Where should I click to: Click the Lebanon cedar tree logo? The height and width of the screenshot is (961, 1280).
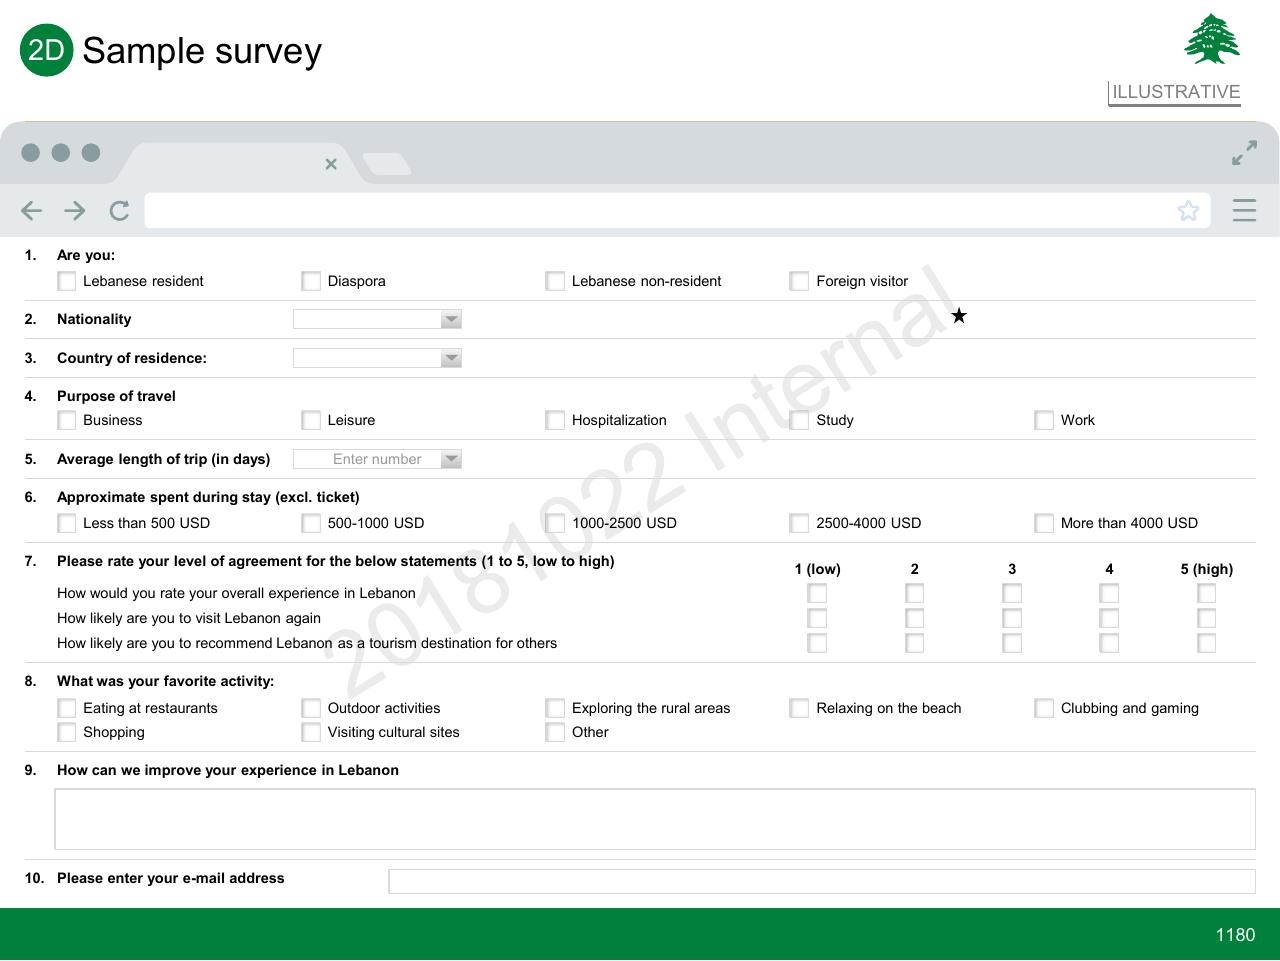pos(1212,39)
